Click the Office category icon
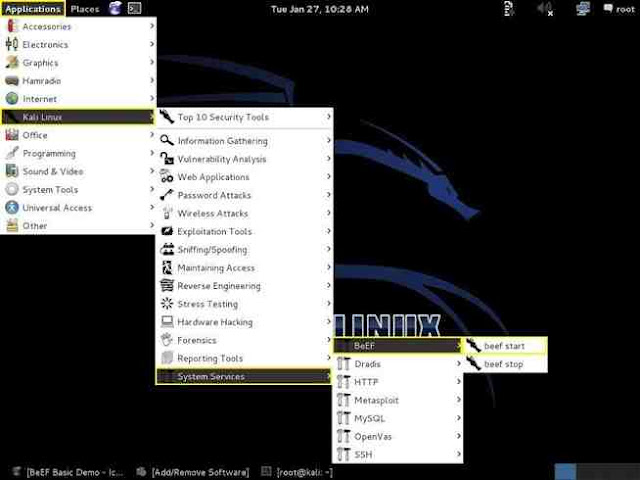Screen dimensions: 640x480 click(x=12, y=135)
